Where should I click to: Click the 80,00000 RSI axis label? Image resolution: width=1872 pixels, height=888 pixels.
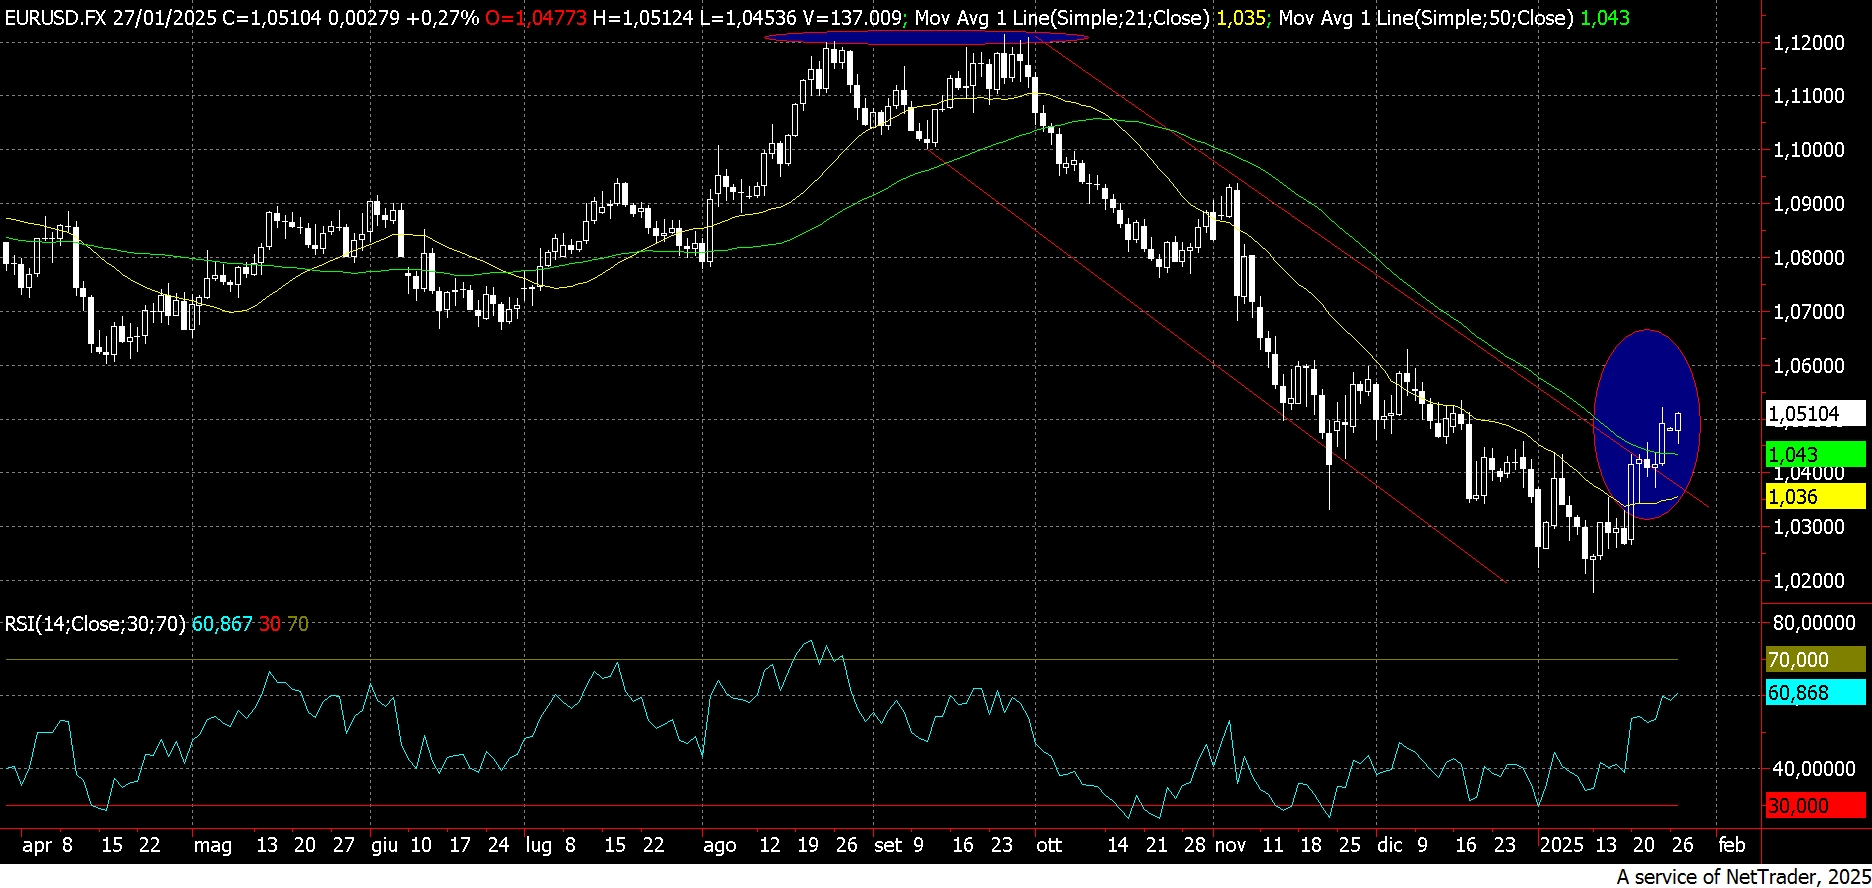click(1813, 622)
